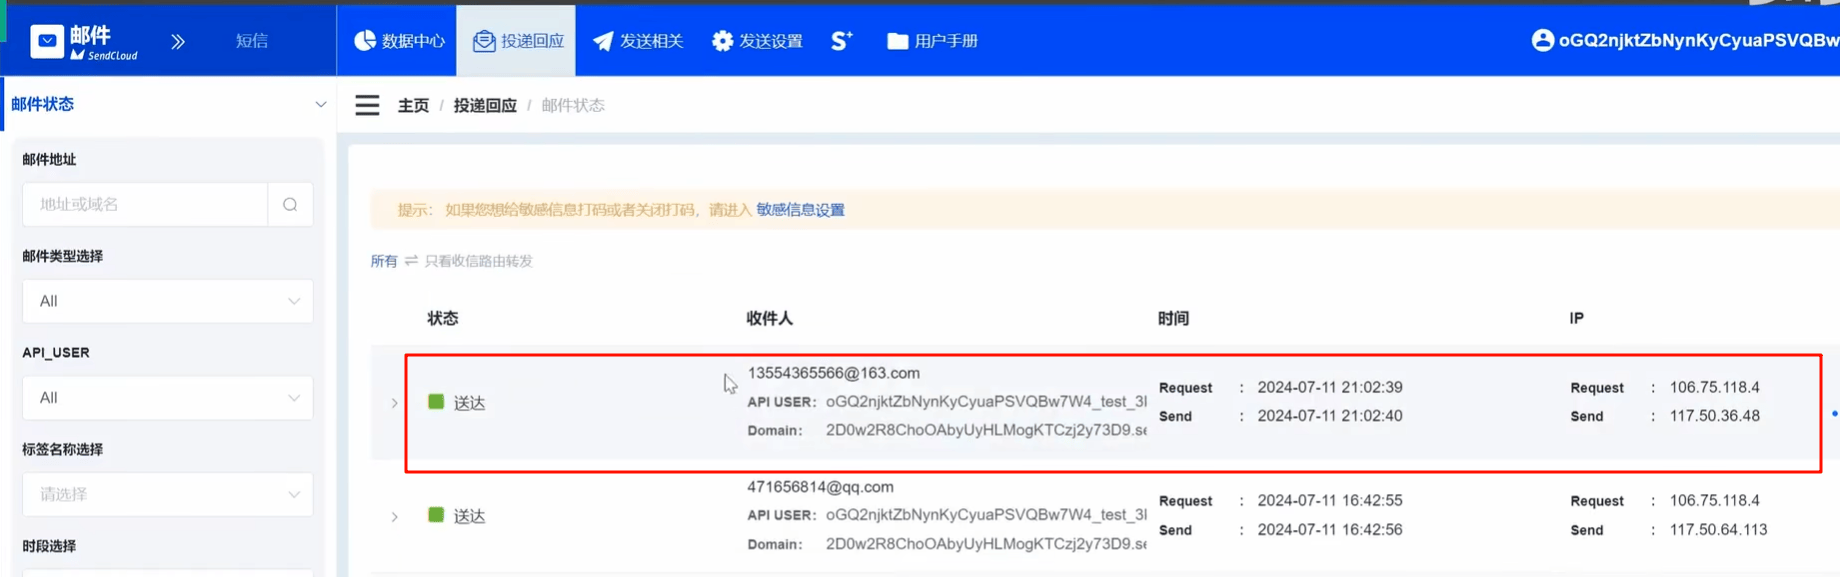
Task: Click request time 2024-07-11 21:02:39
Action: click(1330, 387)
